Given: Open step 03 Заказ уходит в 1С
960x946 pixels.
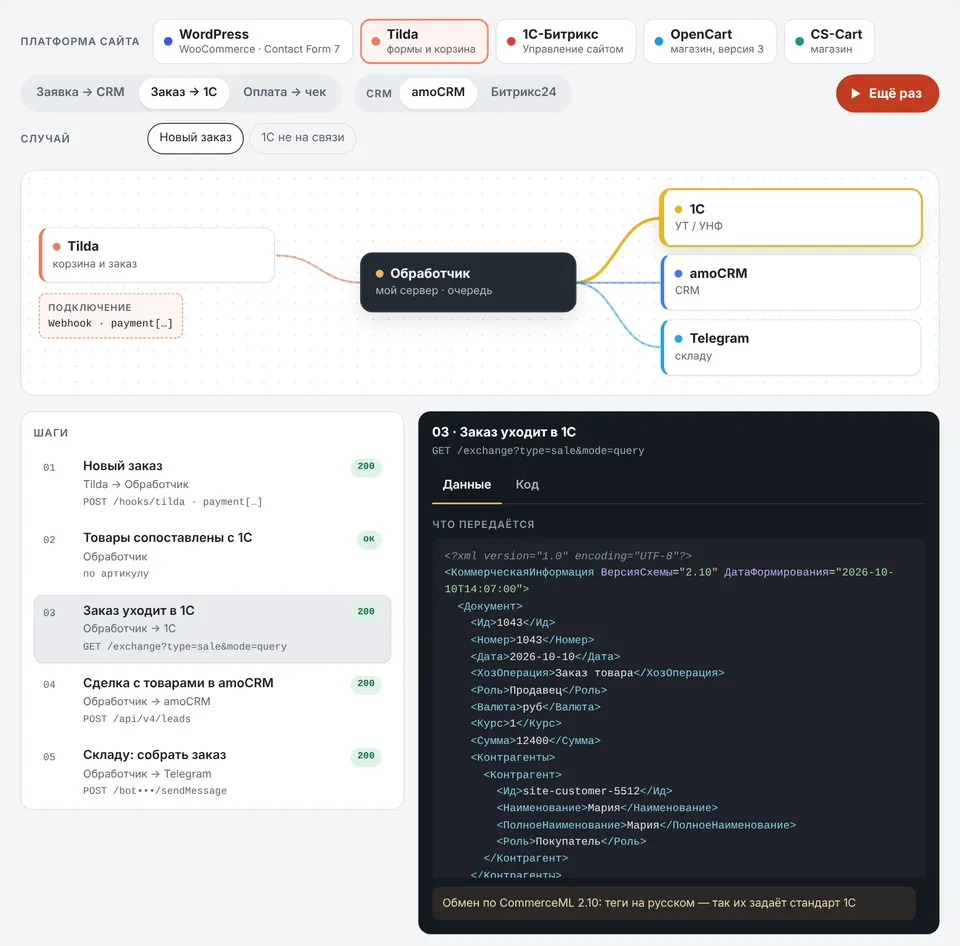Looking at the screenshot, I should click(212, 629).
